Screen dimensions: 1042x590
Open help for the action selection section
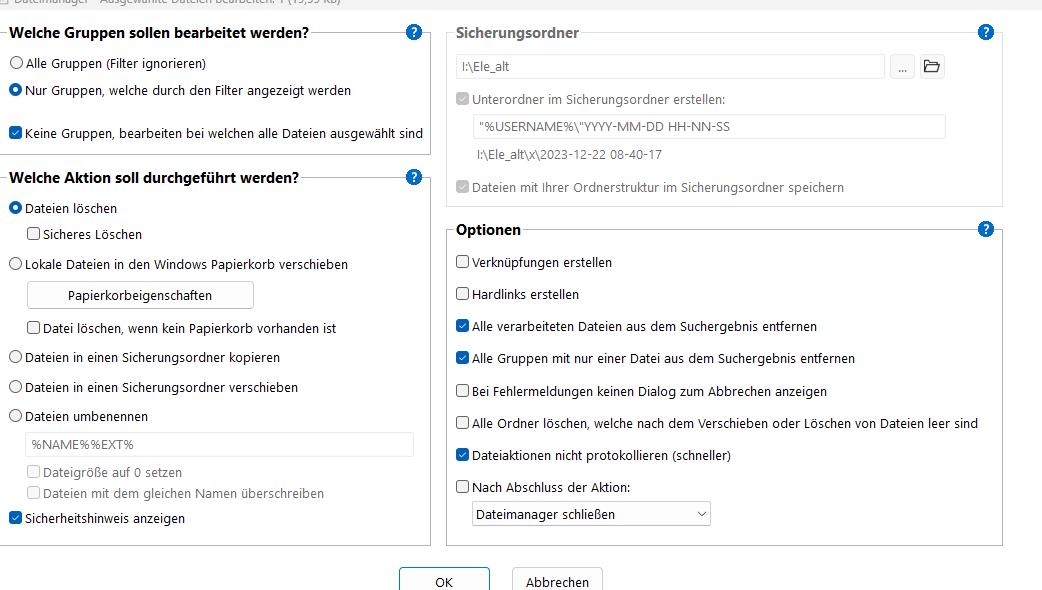tap(414, 177)
